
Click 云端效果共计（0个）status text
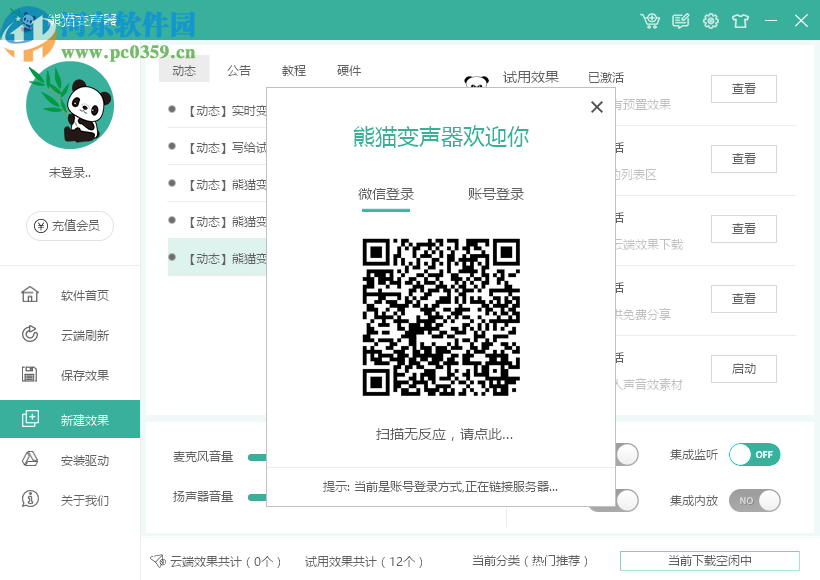click(225, 562)
